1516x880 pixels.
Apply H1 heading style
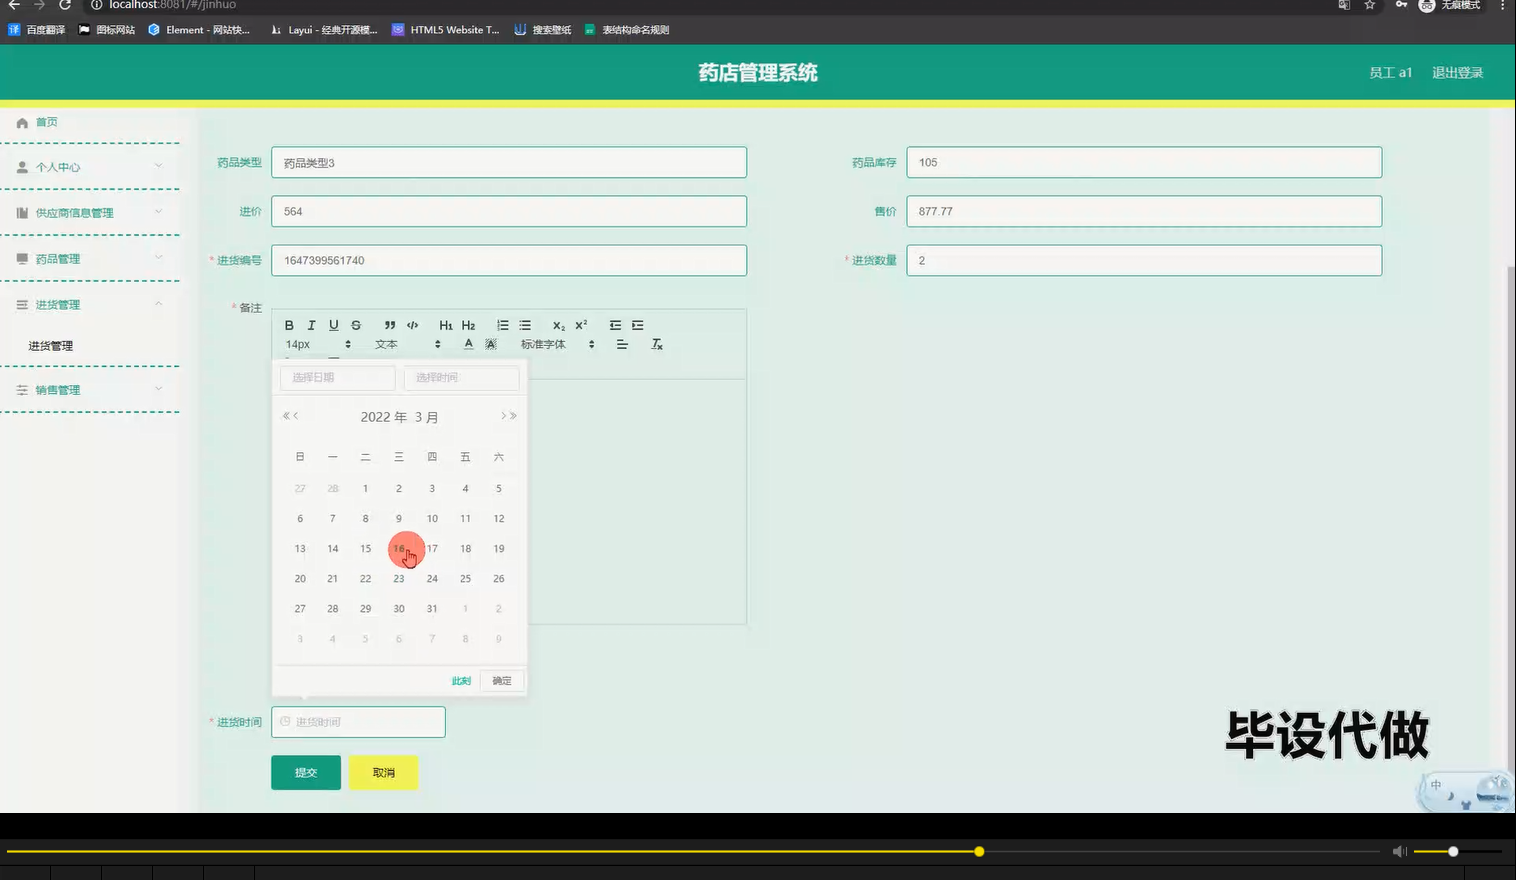(446, 325)
